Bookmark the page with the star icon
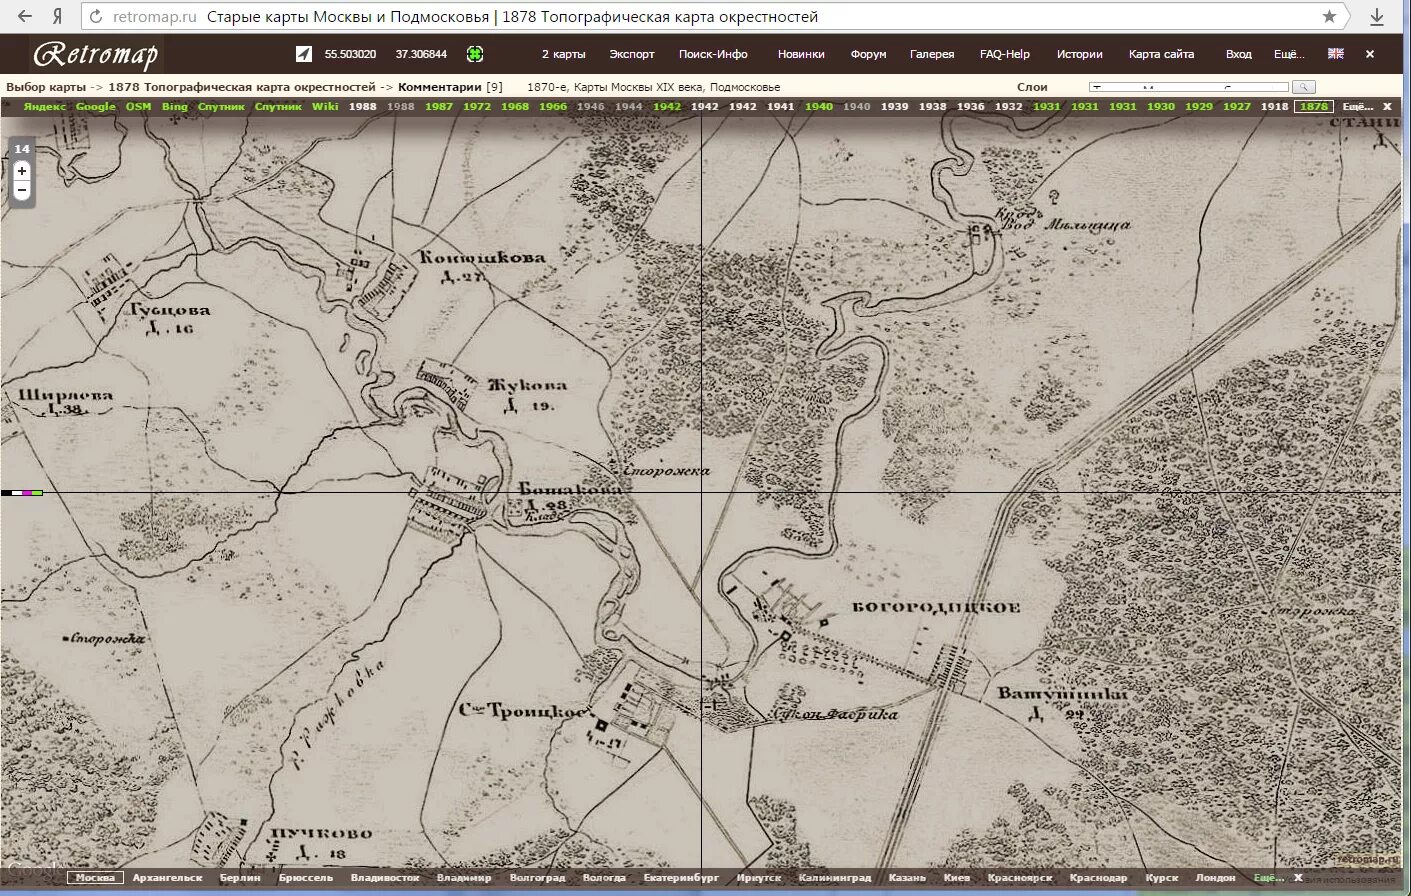The width and height of the screenshot is (1411, 896). 1329,16
